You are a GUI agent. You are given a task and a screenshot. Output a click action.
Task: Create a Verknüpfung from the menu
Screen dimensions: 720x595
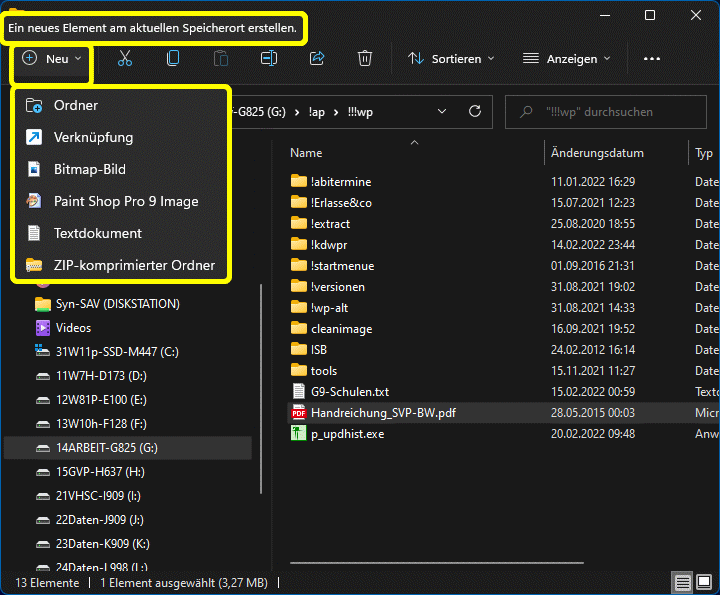coord(93,137)
